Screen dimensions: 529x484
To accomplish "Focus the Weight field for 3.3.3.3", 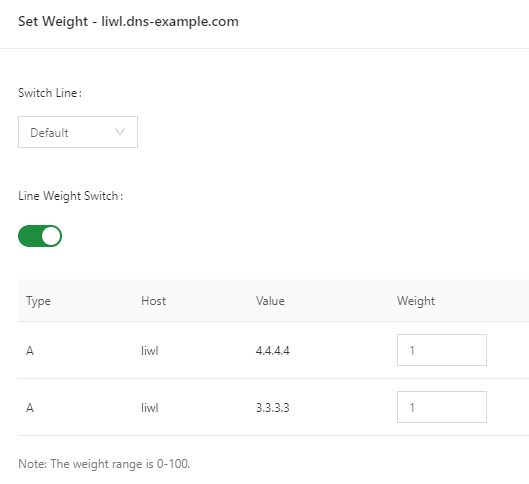I will [x=442, y=407].
